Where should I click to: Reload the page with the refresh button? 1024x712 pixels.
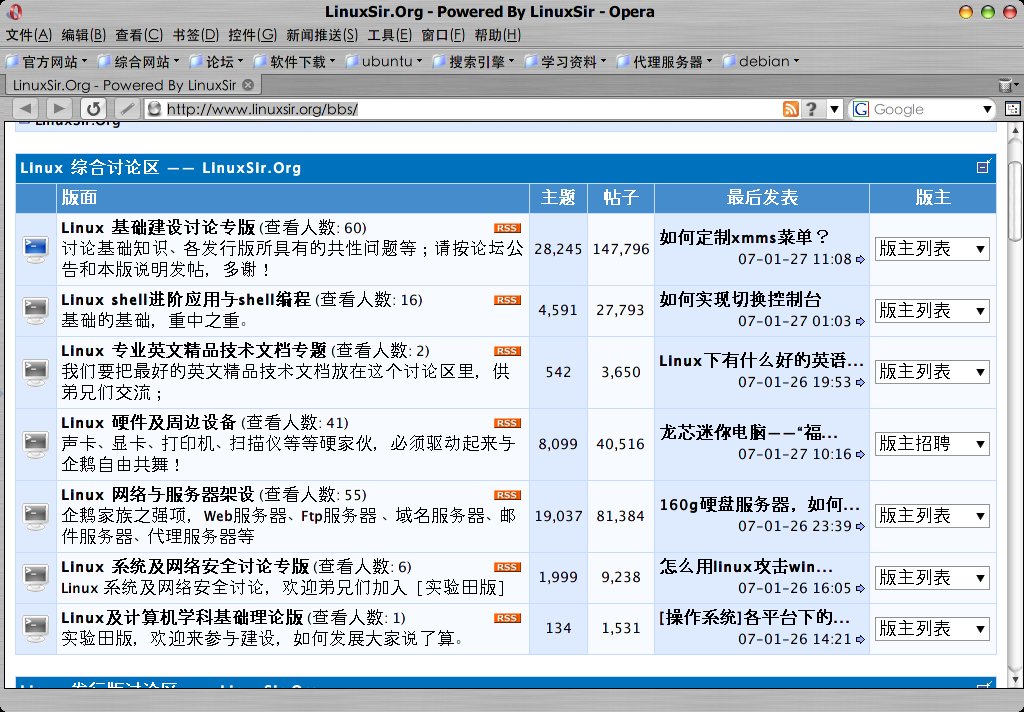93,108
